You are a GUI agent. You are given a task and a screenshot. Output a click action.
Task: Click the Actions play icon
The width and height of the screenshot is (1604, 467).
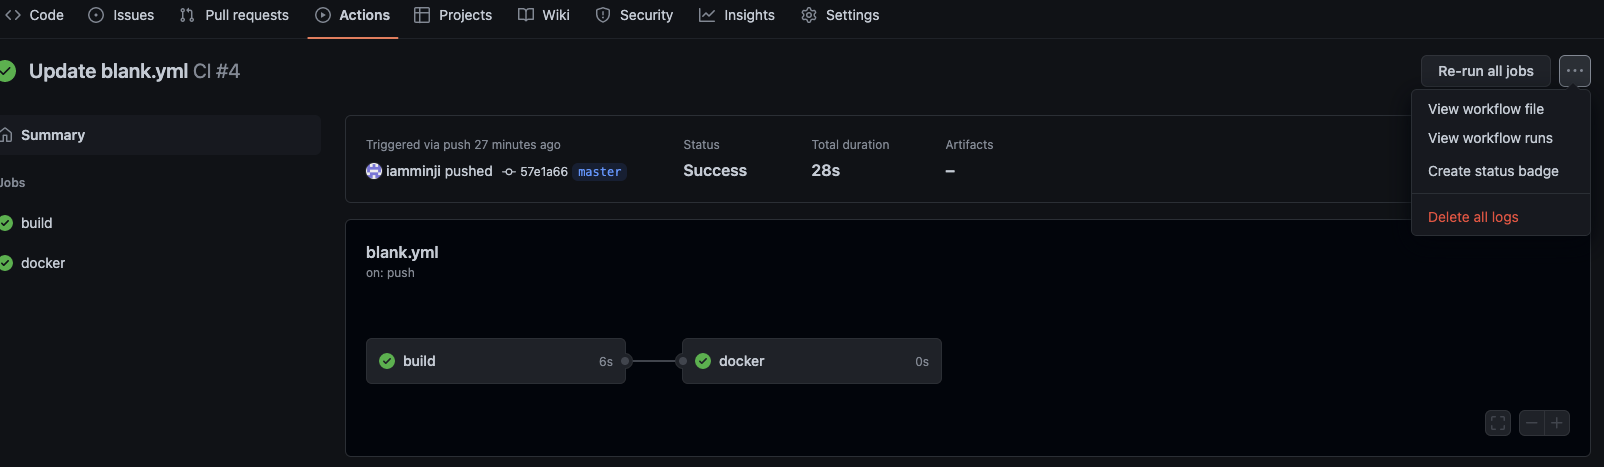[323, 15]
